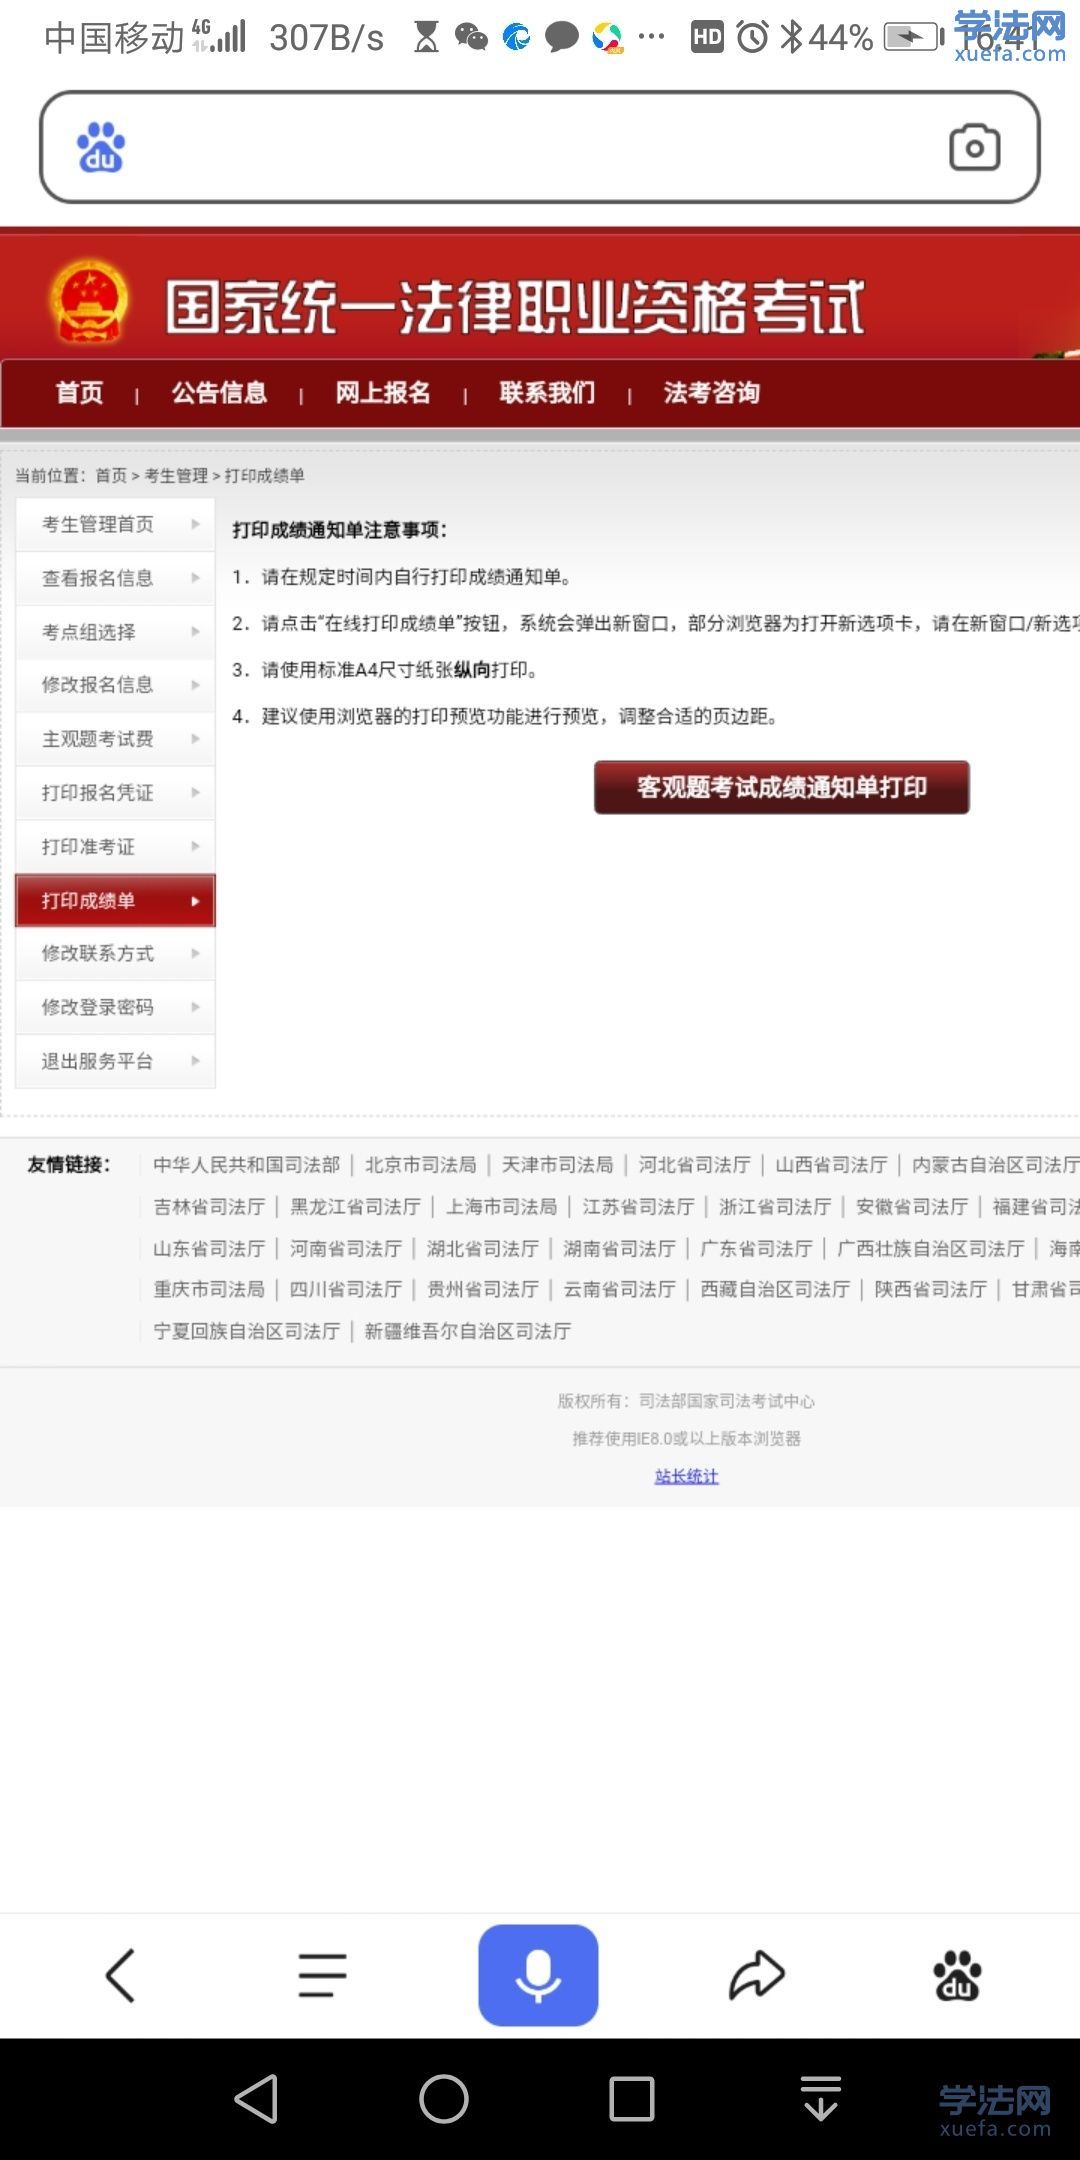1080x2160 pixels.
Task: Open 四川省司法厅 link
Action: tap(345, 1290)
